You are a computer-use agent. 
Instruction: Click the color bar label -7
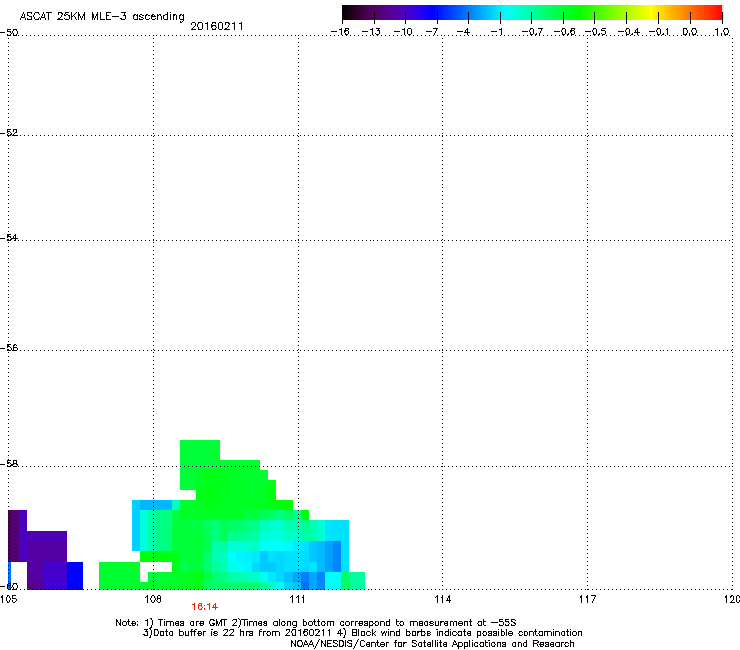[x=432, y=32]
